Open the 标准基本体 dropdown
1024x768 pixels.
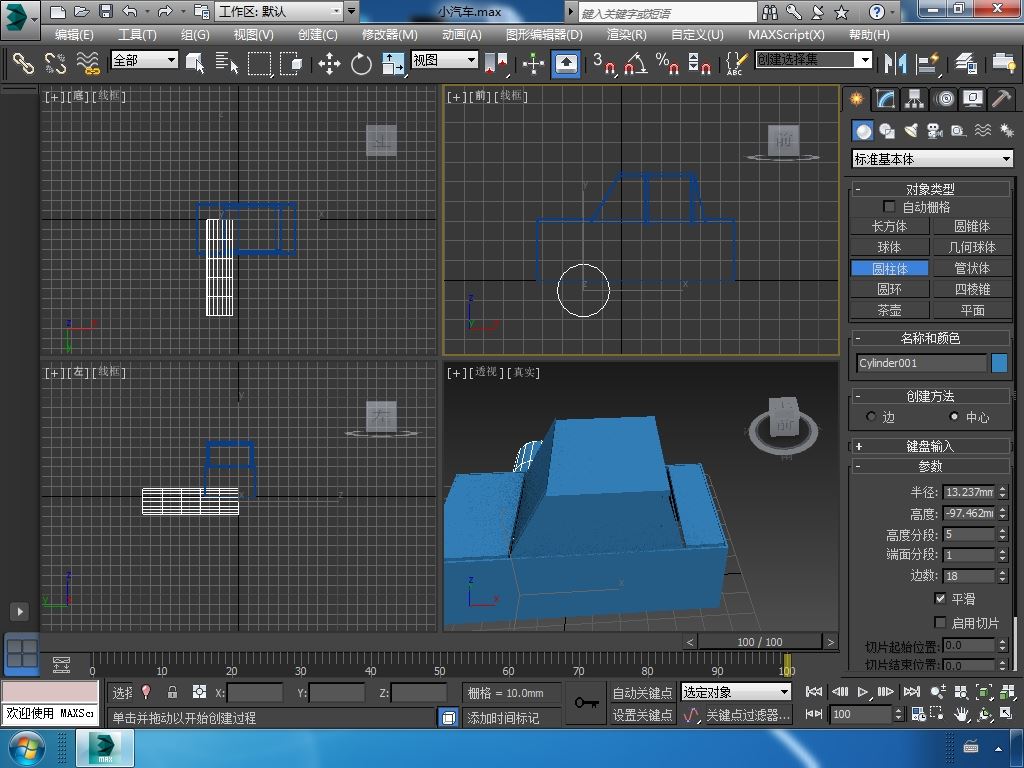[x=932, y=159]
